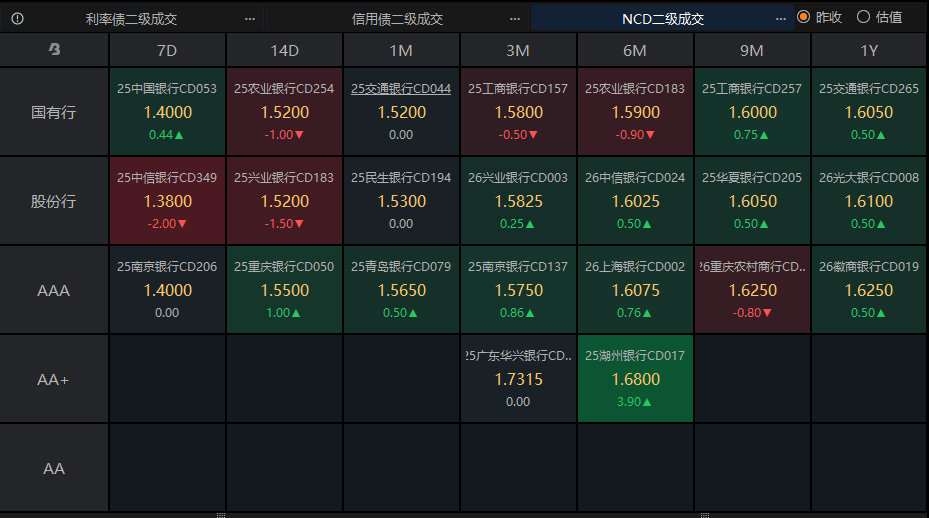Click the 国有行 row header
The image size is (929, 518).
(54, 112)
